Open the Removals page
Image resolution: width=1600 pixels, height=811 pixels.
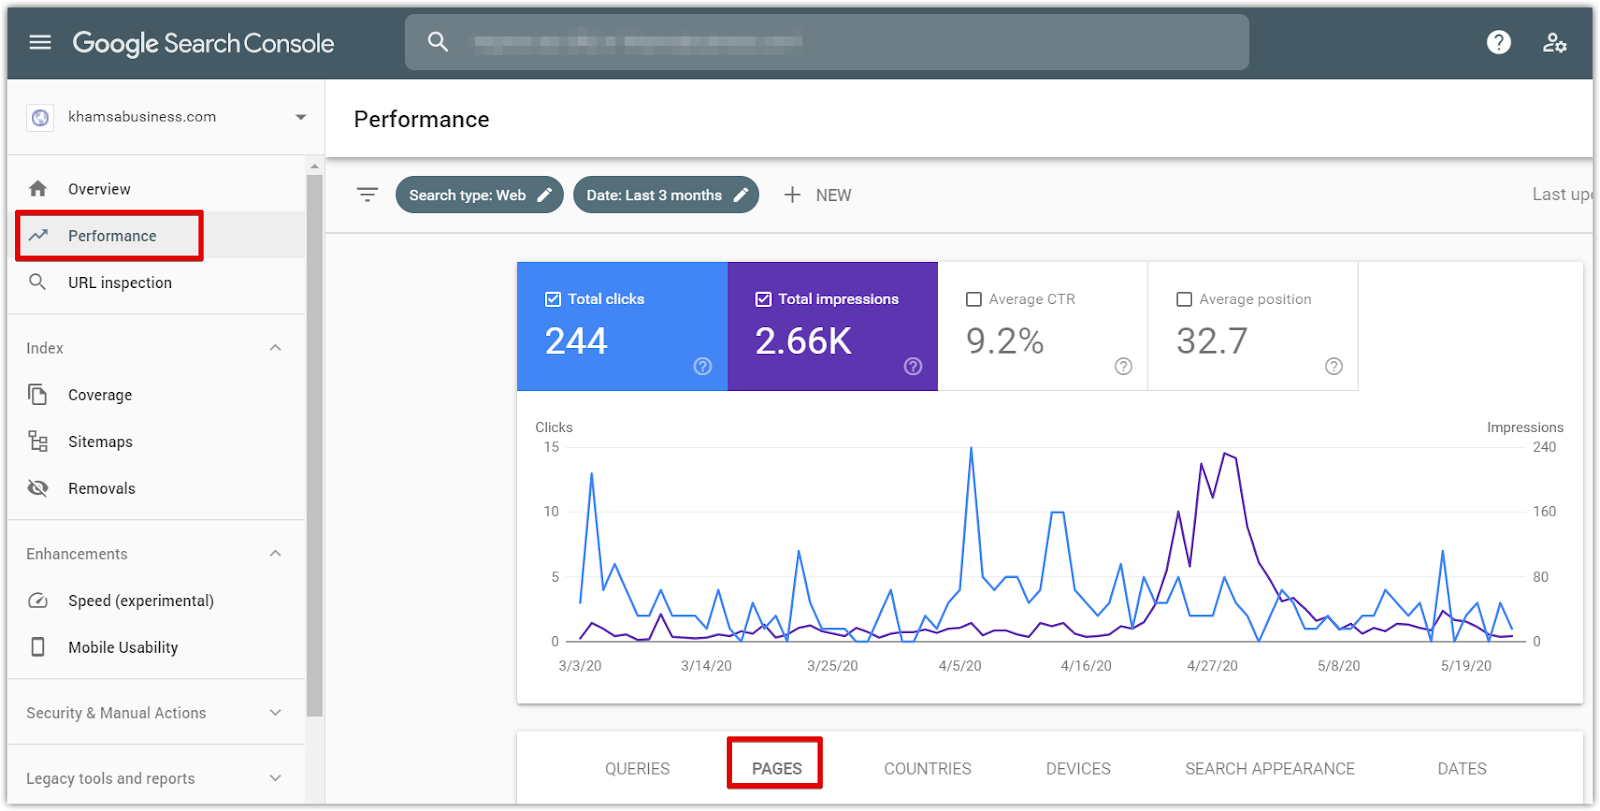(x=102, y=488)
